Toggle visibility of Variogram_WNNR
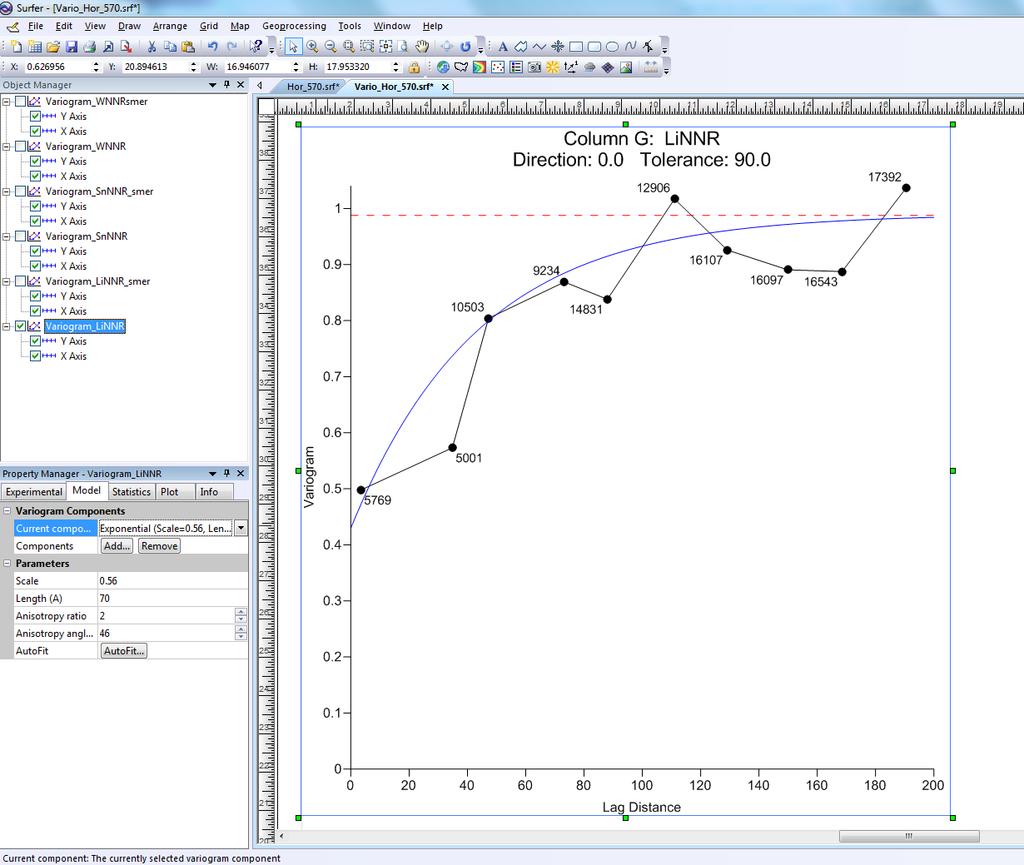Image resolution: width=1024 pixels, height=865 pixels. 21,146
